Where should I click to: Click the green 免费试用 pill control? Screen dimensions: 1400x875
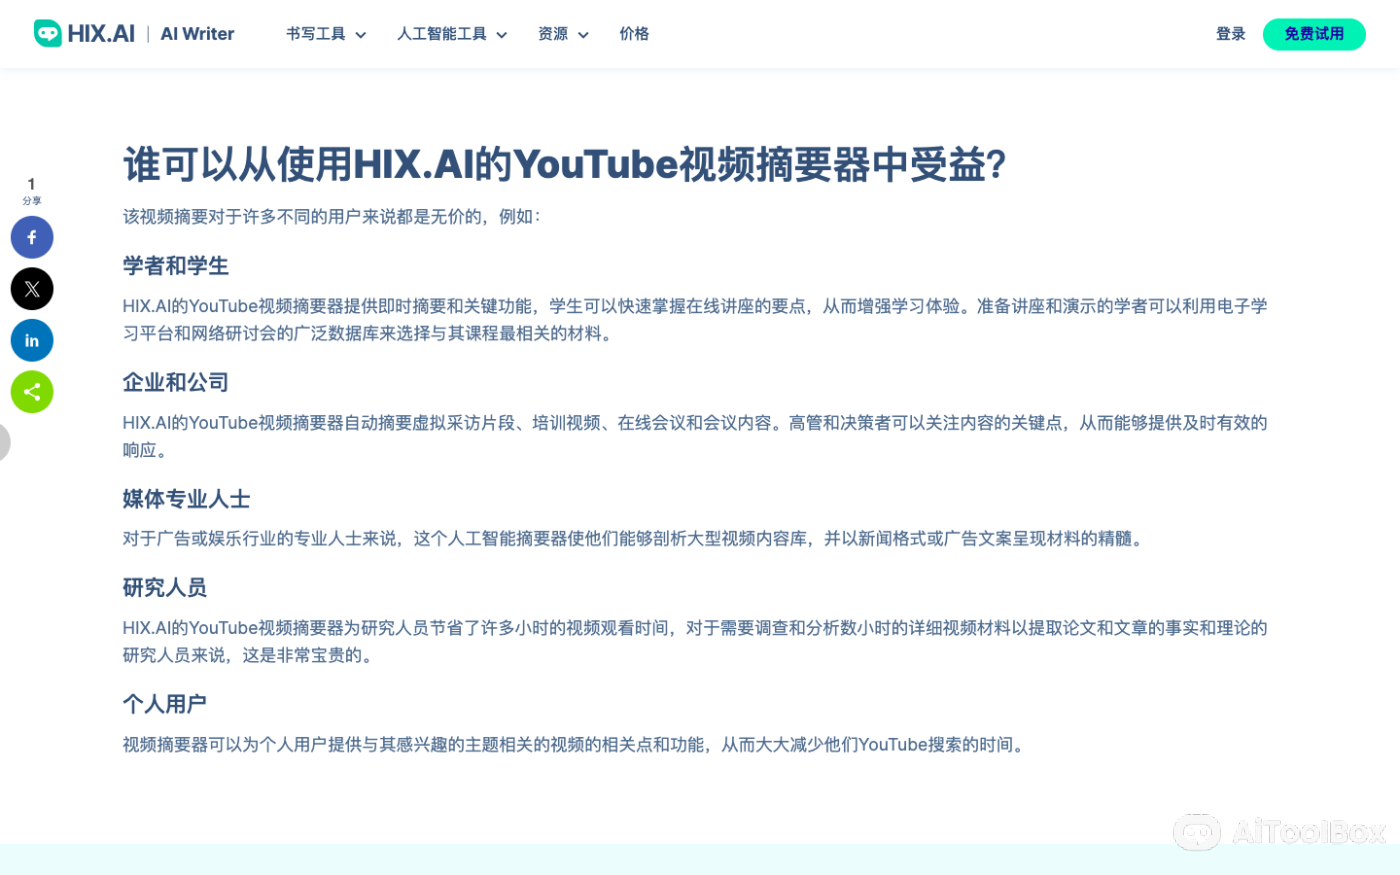click(x=1313, y=33)
